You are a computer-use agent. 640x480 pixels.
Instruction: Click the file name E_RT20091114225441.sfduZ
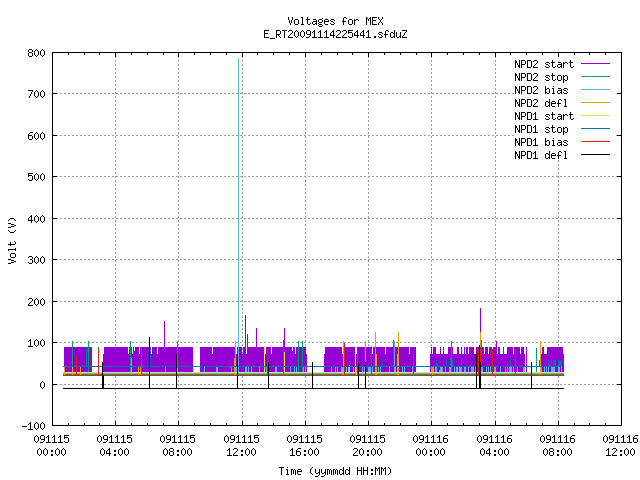pos(335,34)
